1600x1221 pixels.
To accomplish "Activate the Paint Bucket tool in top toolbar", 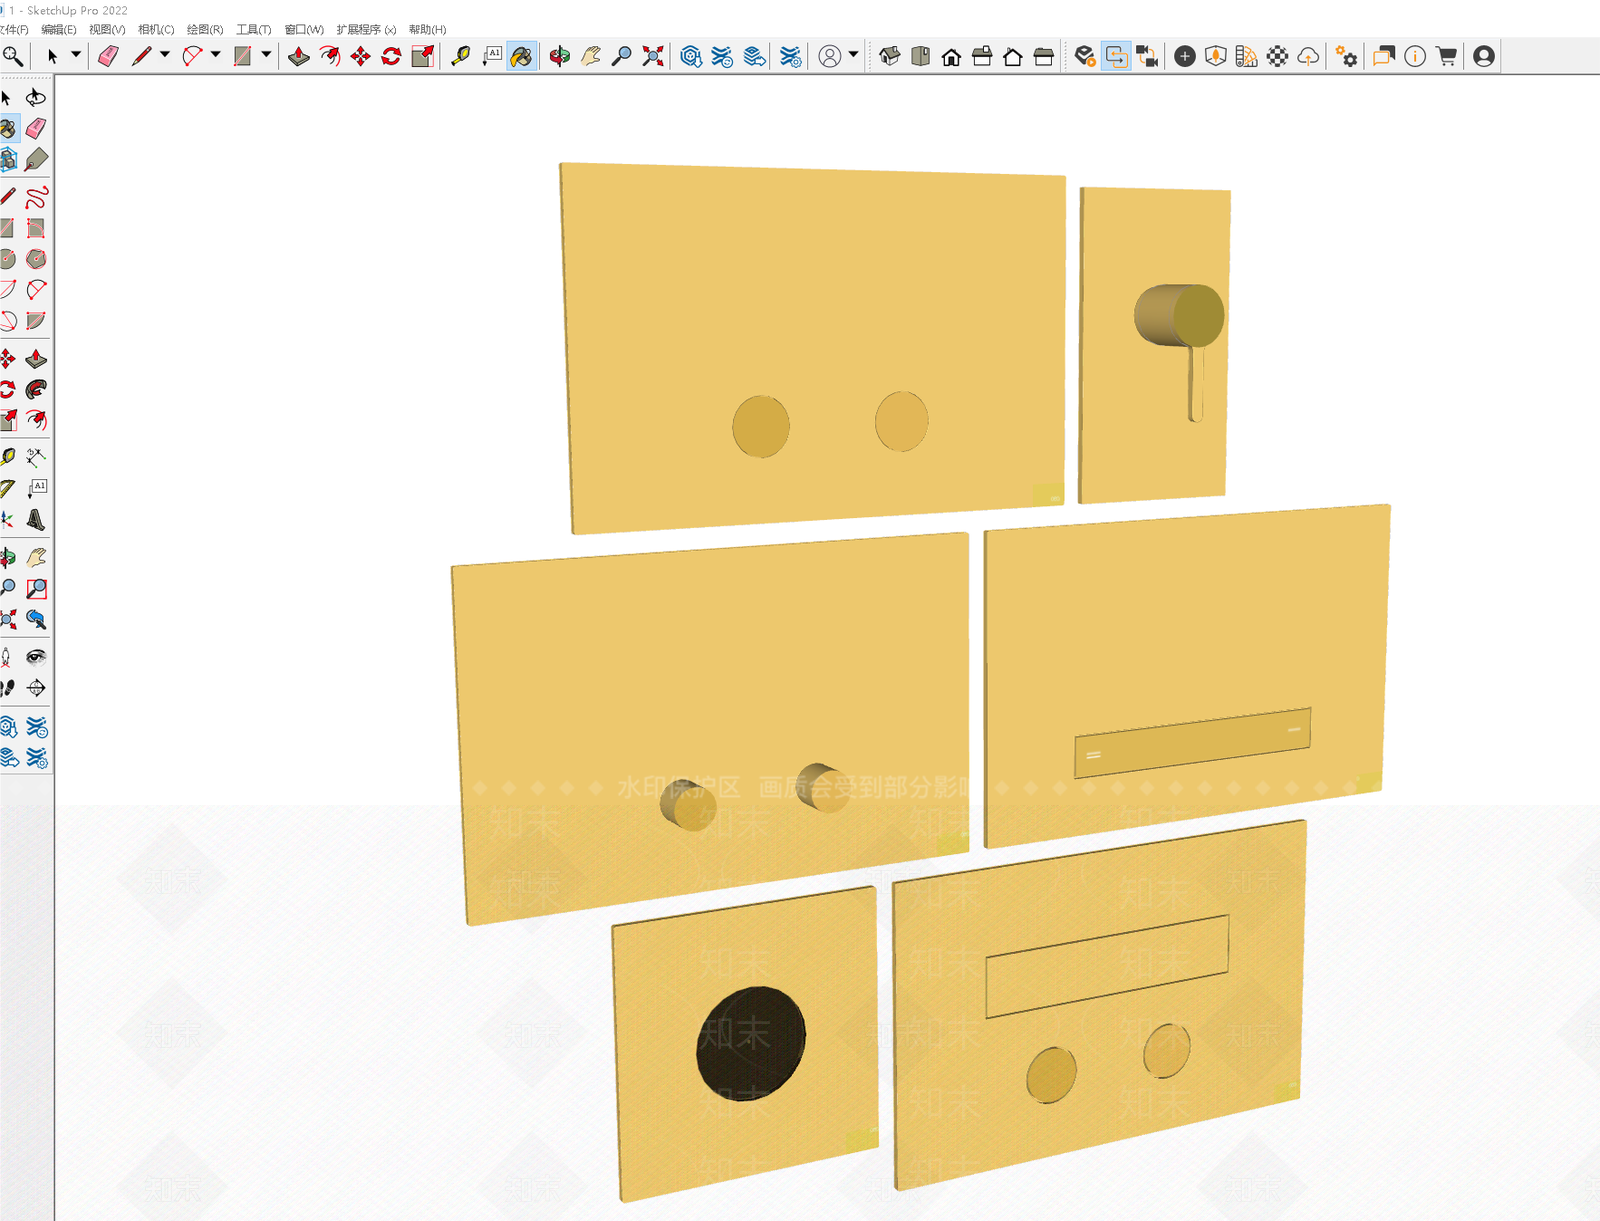I will [x=522, y=57].
